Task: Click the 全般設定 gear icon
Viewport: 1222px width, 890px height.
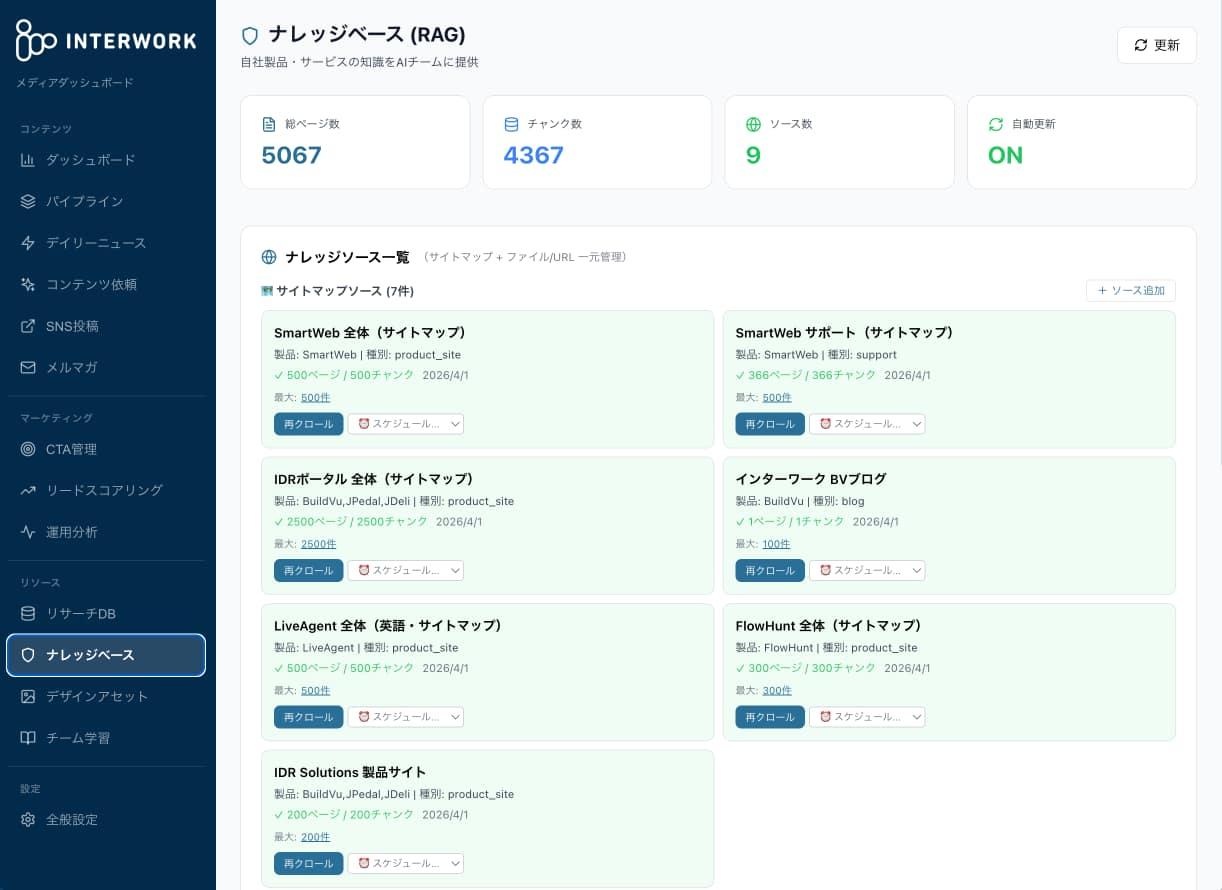Action: pos(28,819)
